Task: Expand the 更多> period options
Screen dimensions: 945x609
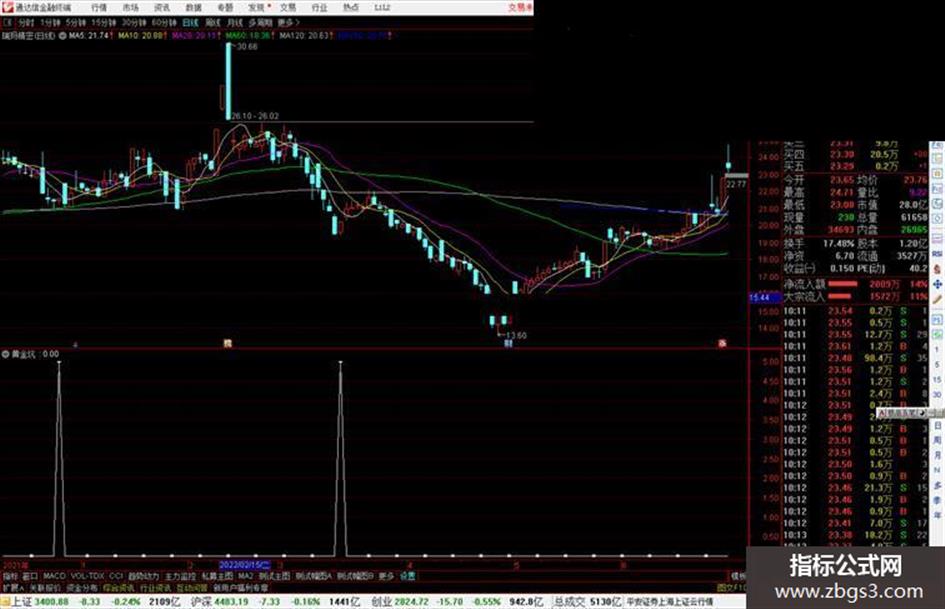Action: click(289, 22)
